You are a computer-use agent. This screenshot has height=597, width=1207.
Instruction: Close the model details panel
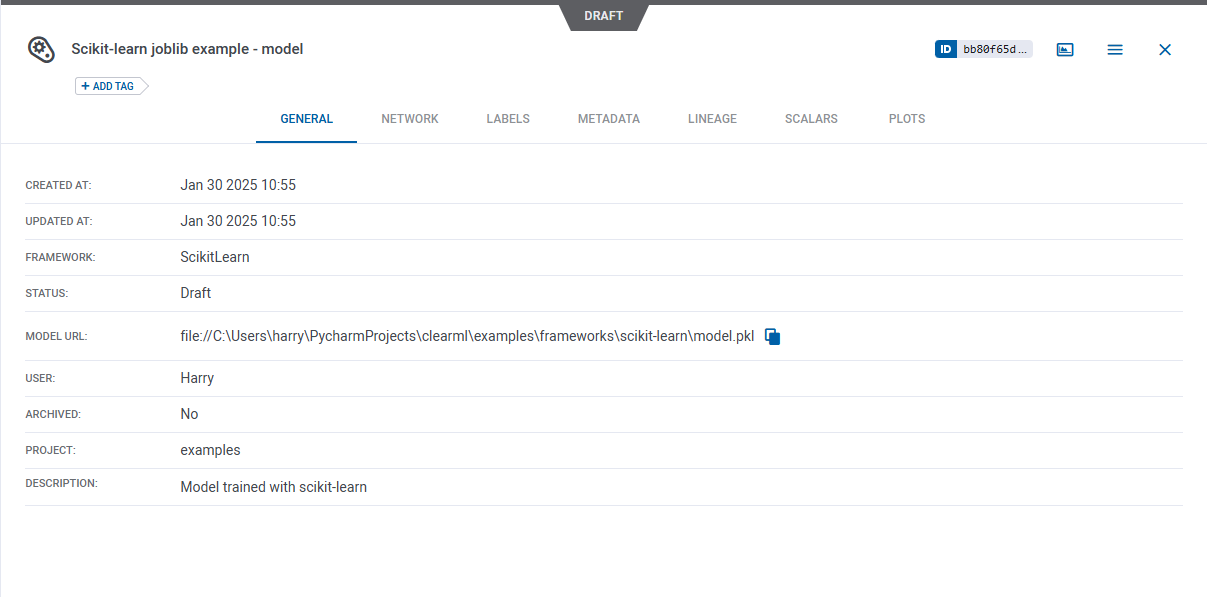(x=1164, y=49)
